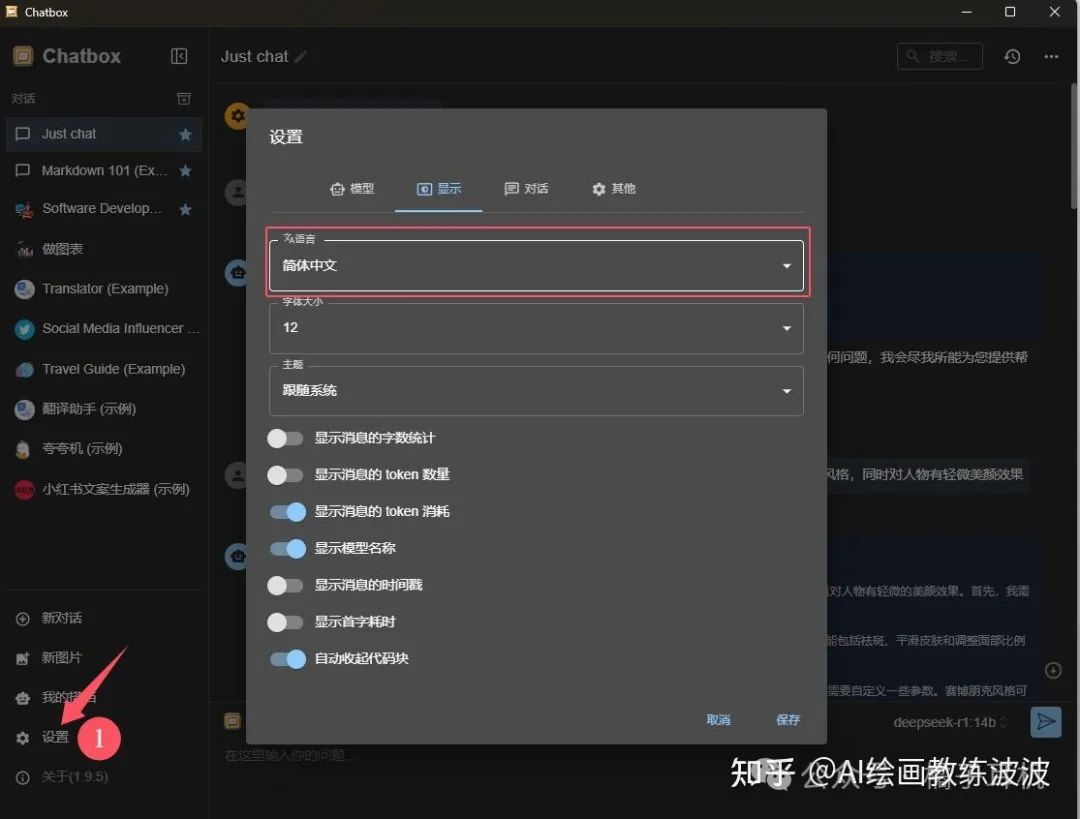
Task: Switch to 显示 settings tab
Action: (439, 189)
